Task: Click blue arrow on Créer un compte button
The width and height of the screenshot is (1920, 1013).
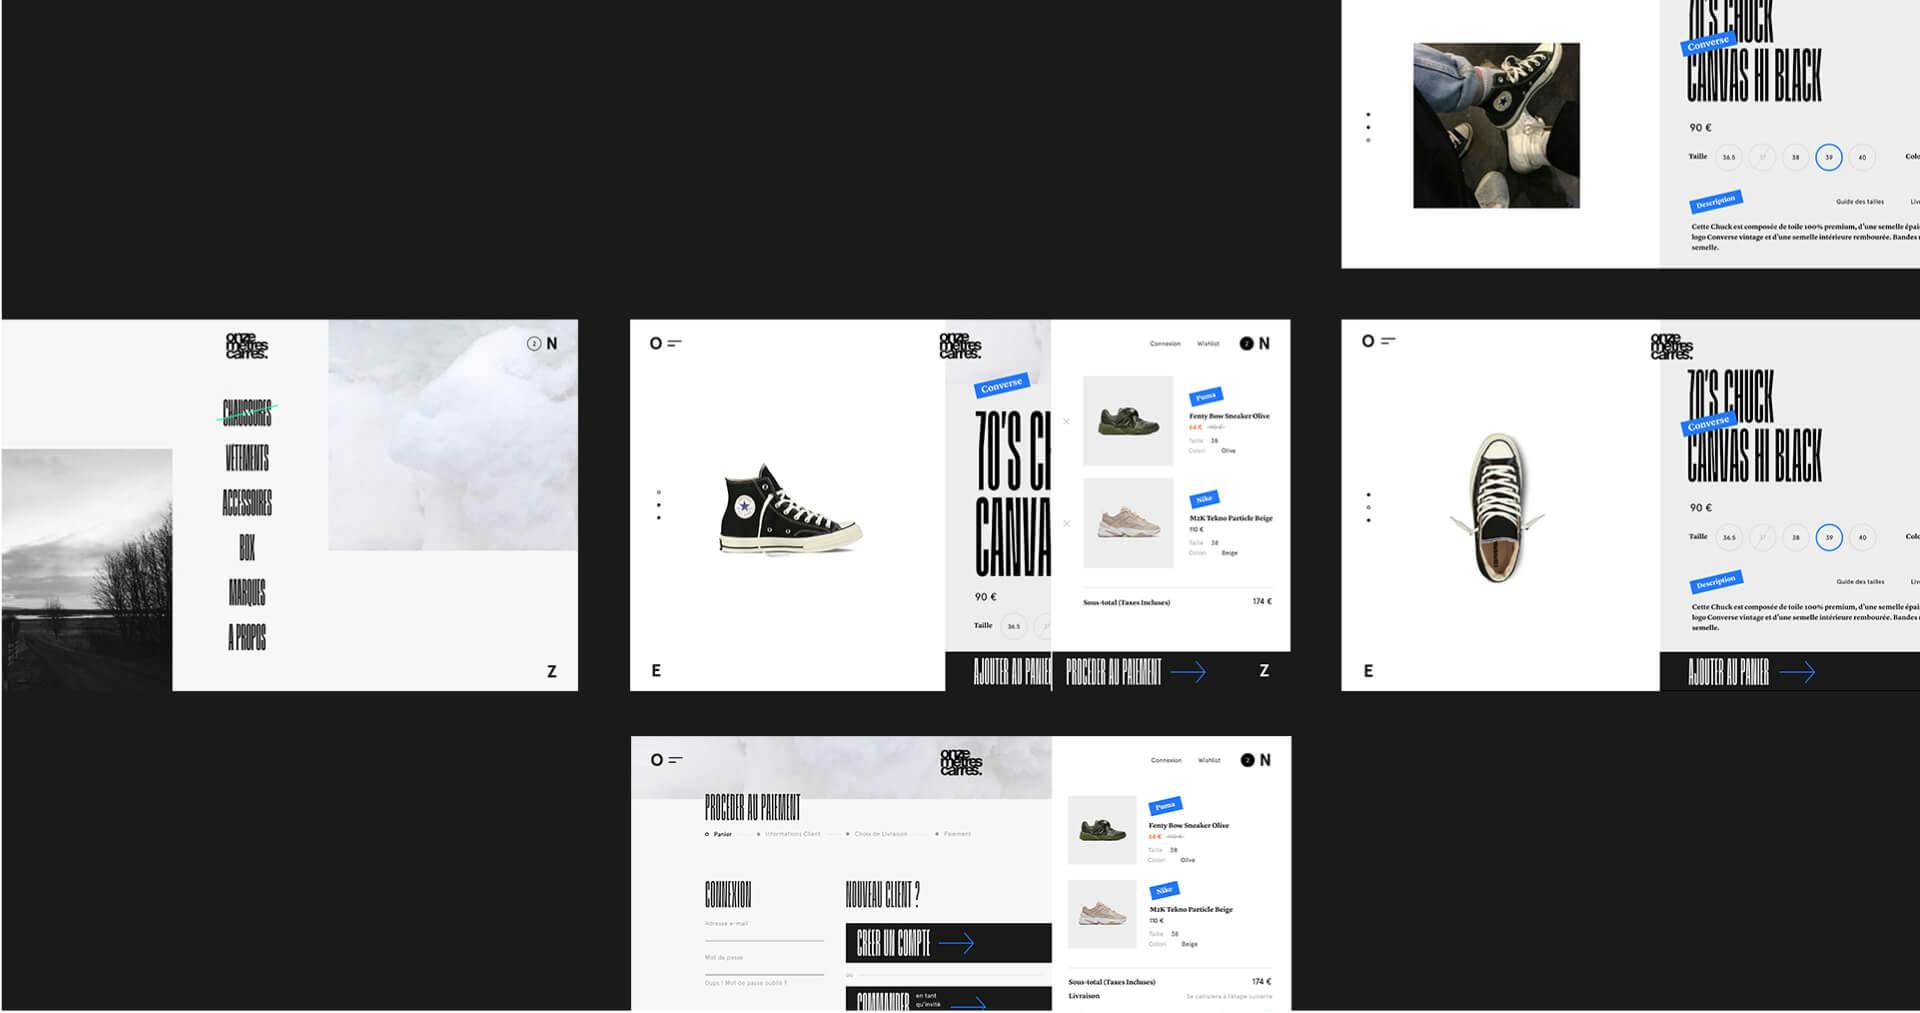Action: (x=956, y=942)
